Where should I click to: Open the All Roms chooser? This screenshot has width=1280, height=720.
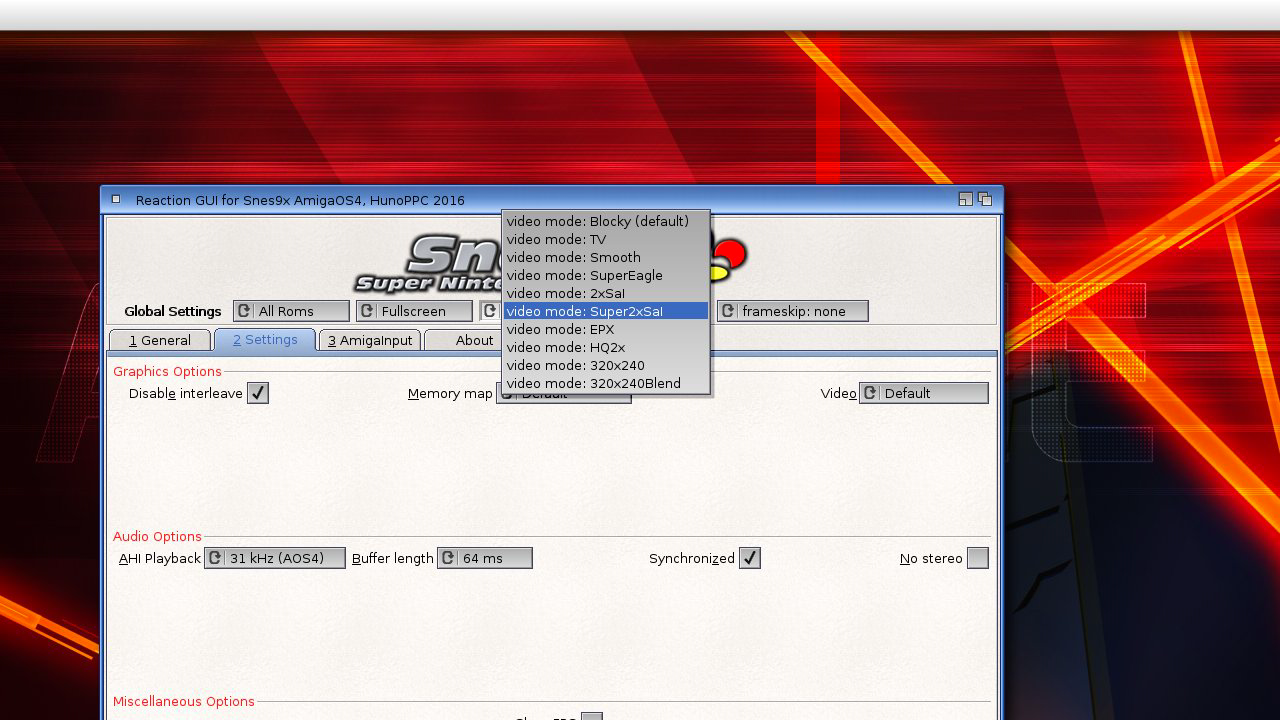291,311
